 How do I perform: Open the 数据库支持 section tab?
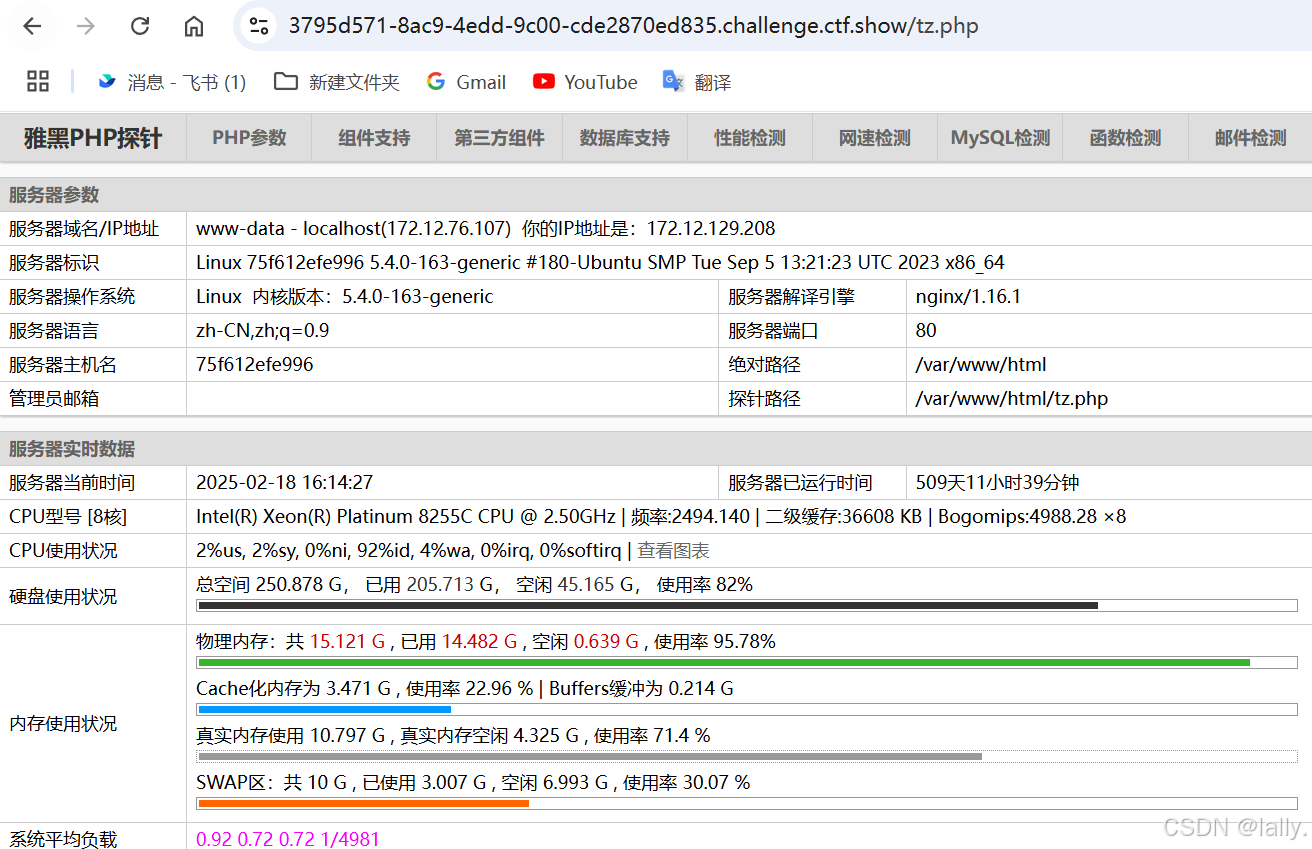[625, 138]
